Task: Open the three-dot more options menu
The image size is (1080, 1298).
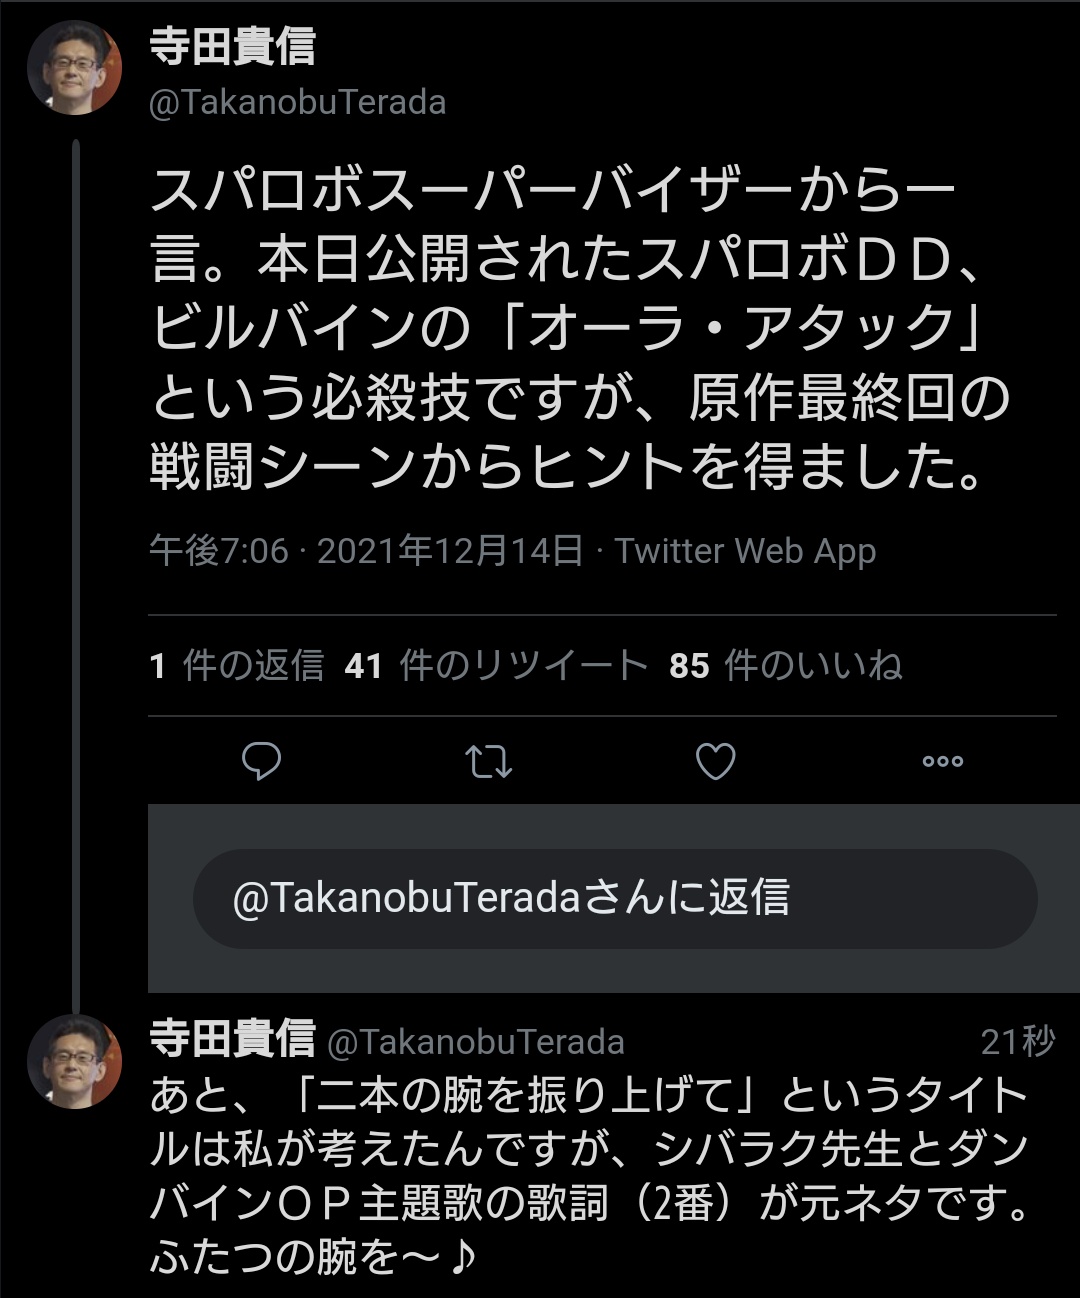Action: tap(942, 762)
